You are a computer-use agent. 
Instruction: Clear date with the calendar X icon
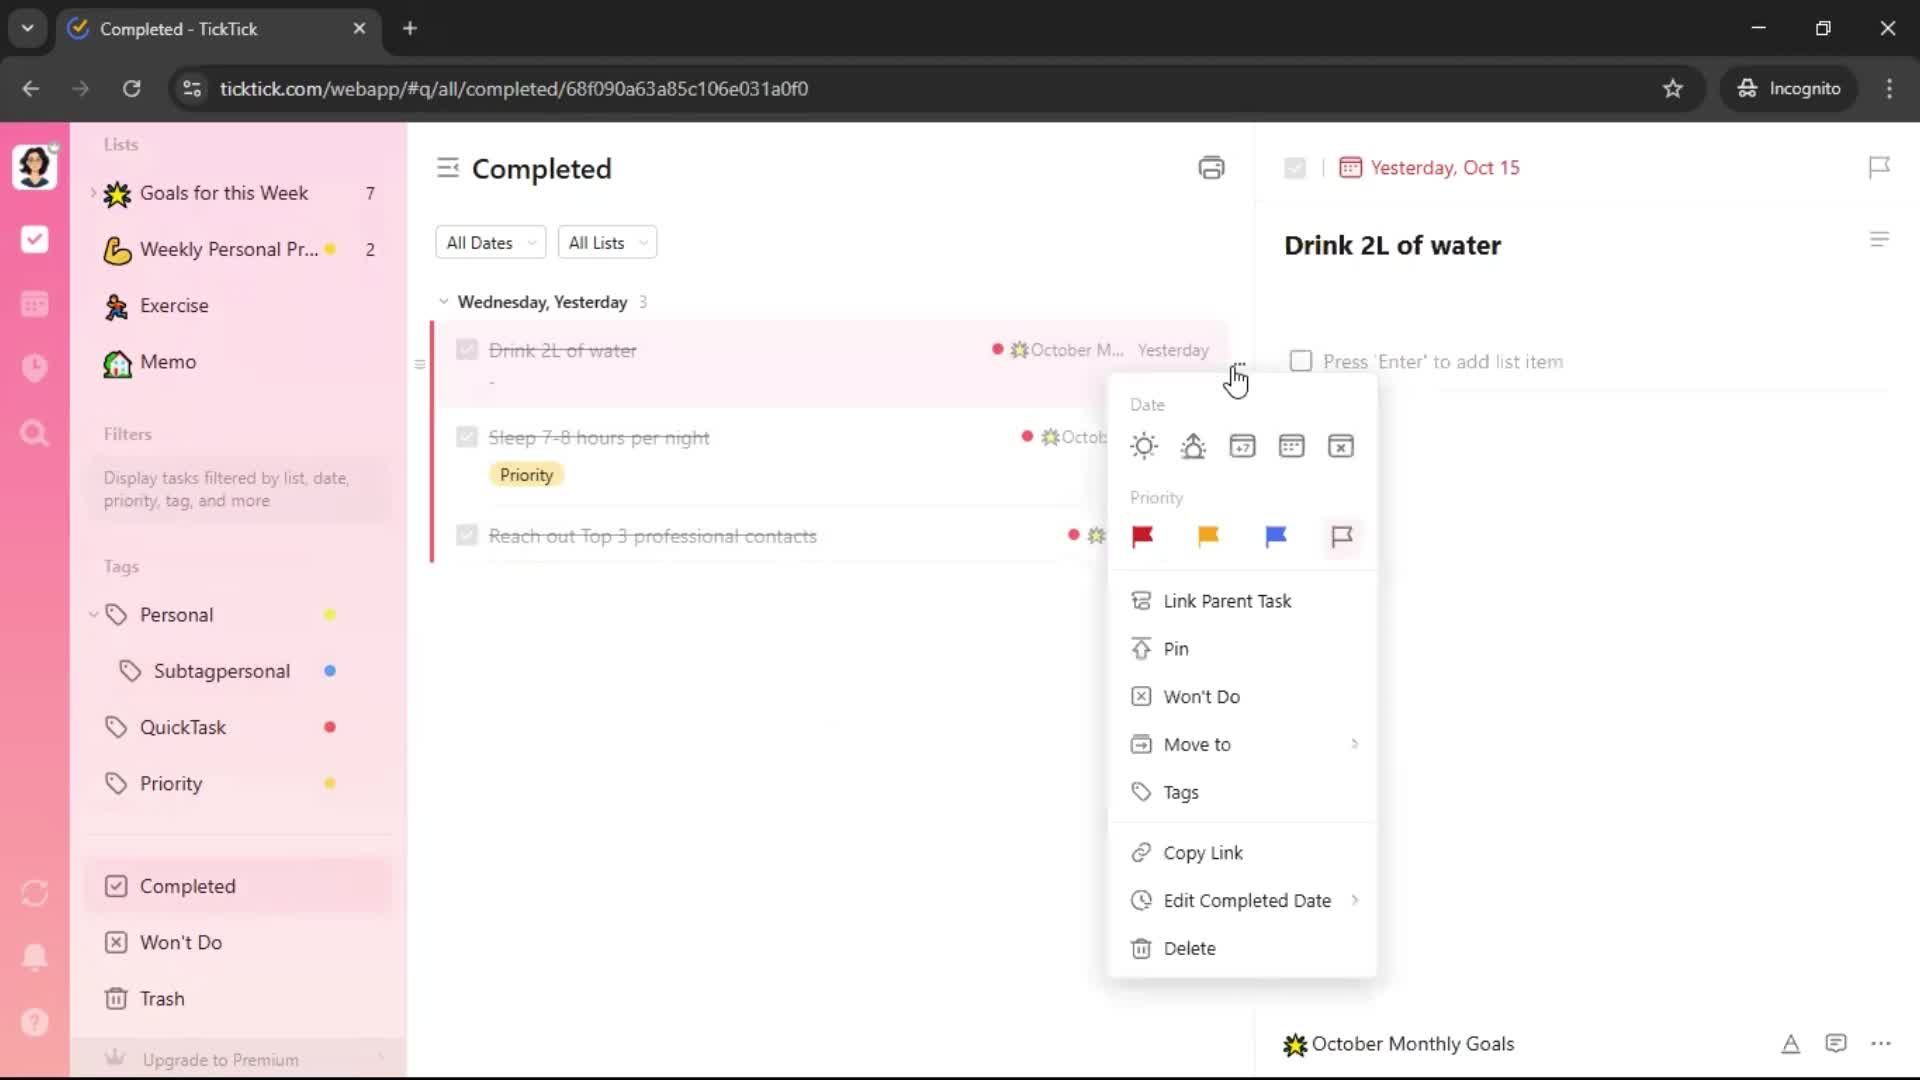(1340, 446)
